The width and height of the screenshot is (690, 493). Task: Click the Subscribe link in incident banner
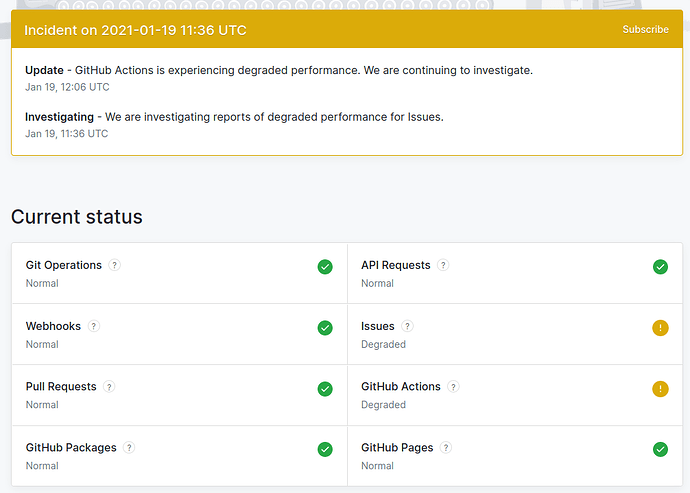[x=645, y=30]
